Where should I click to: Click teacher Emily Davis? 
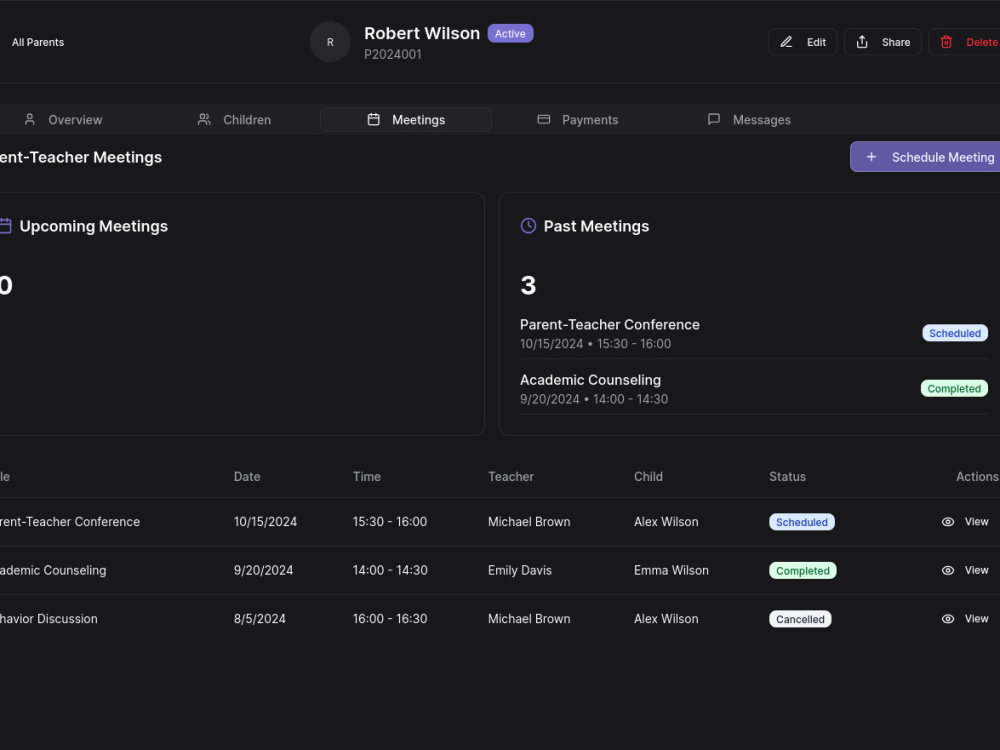[520, 570]
